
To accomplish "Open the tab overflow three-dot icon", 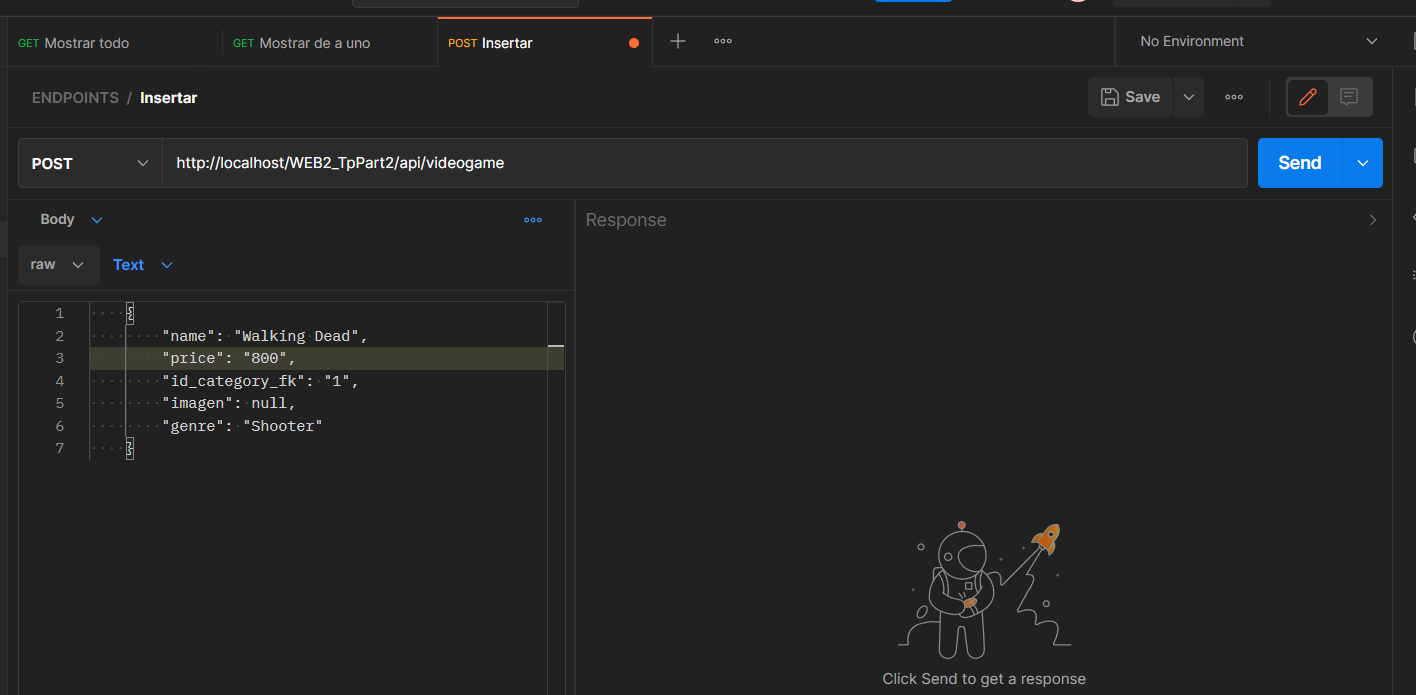I will pos(722,41).
